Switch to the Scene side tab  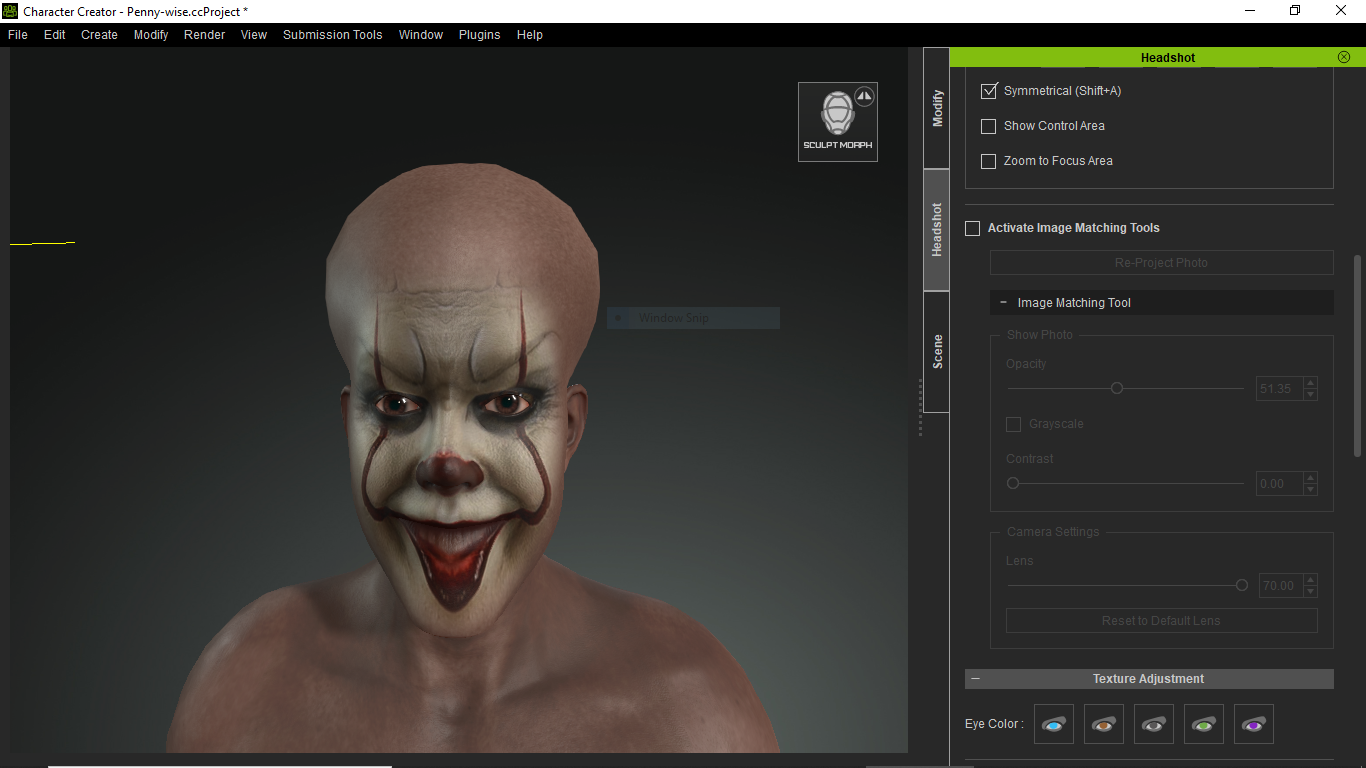tap(937, 352)
